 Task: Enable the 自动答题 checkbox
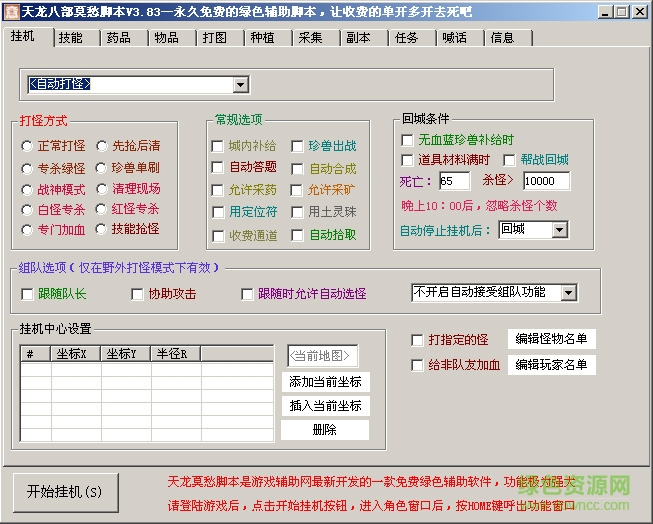click(x=218, y=168)
